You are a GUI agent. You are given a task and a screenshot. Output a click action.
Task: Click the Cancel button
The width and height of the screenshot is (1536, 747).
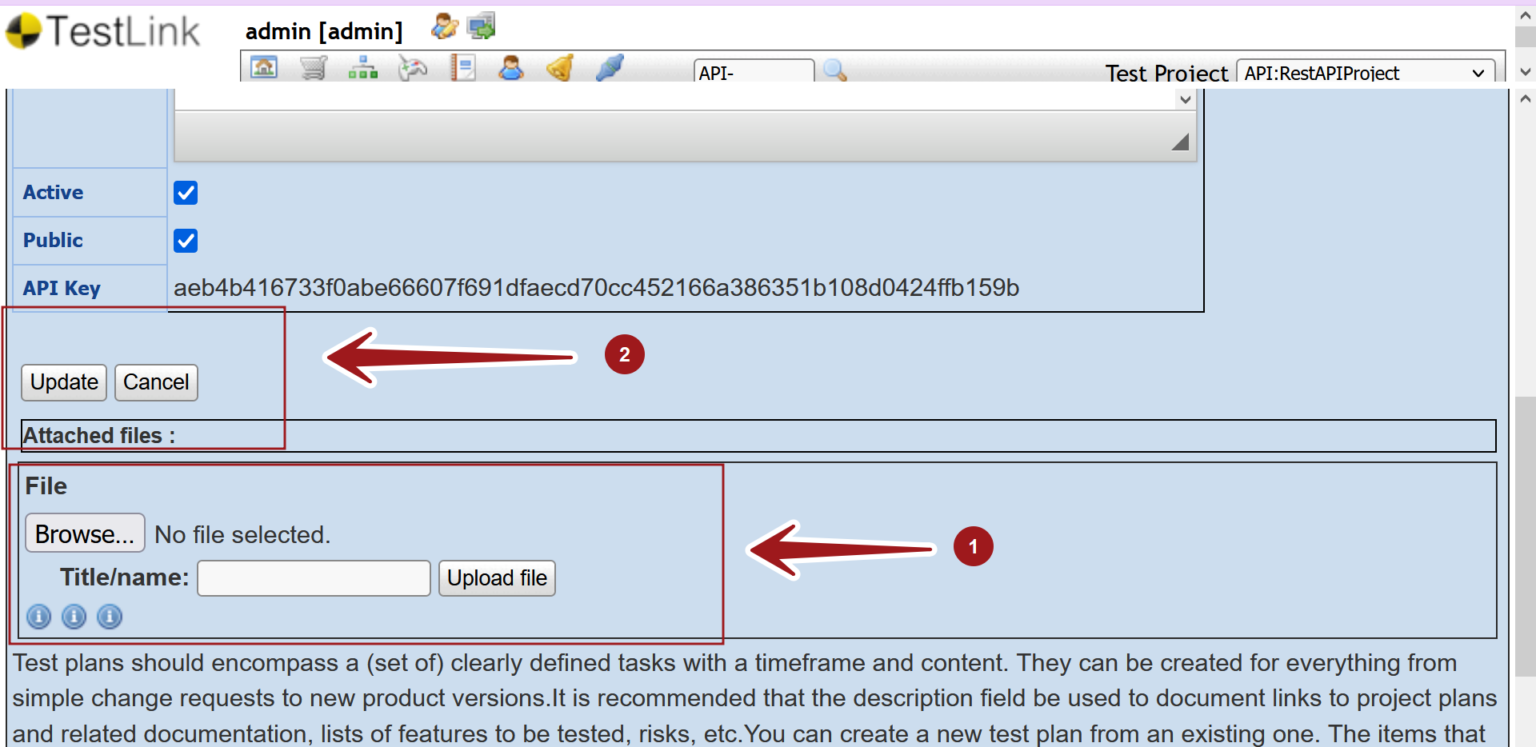click(x=155, y=382)
